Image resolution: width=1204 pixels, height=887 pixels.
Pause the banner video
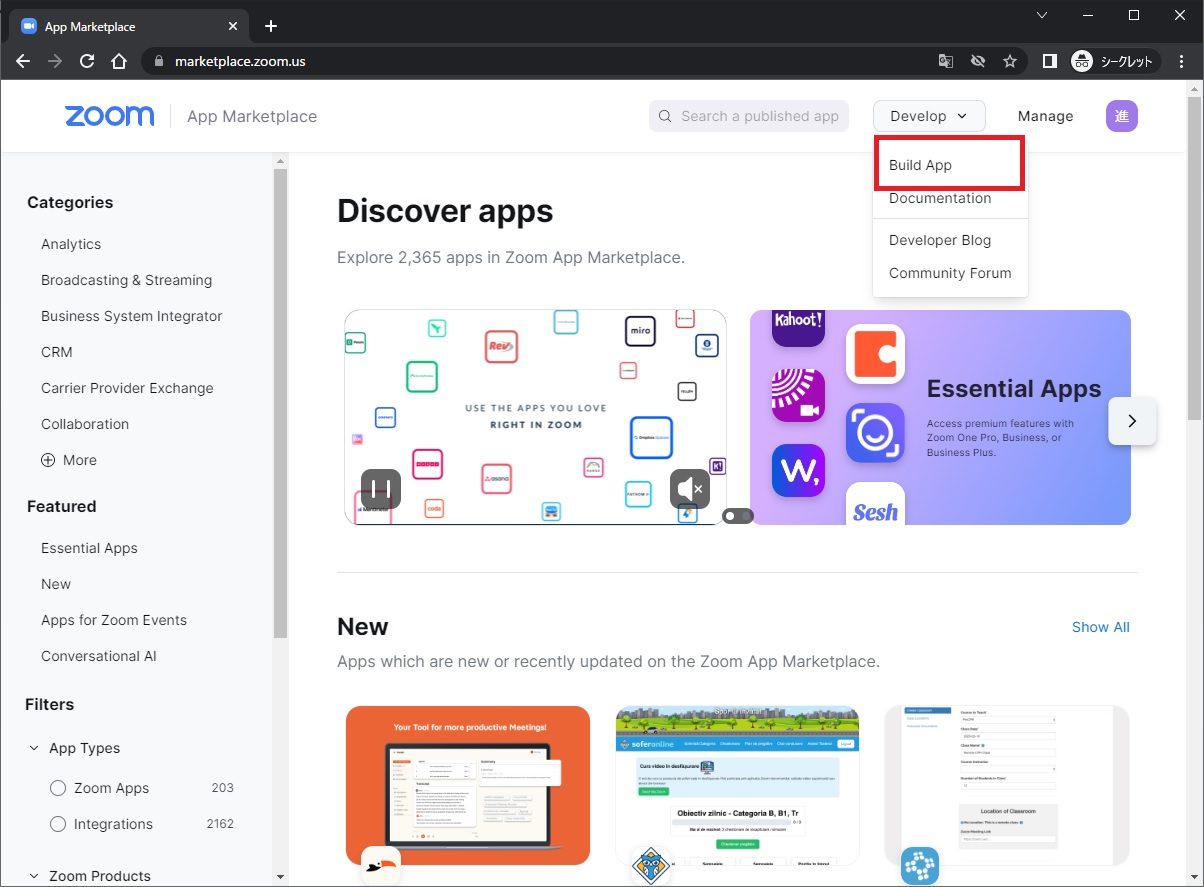pos(381,489)
